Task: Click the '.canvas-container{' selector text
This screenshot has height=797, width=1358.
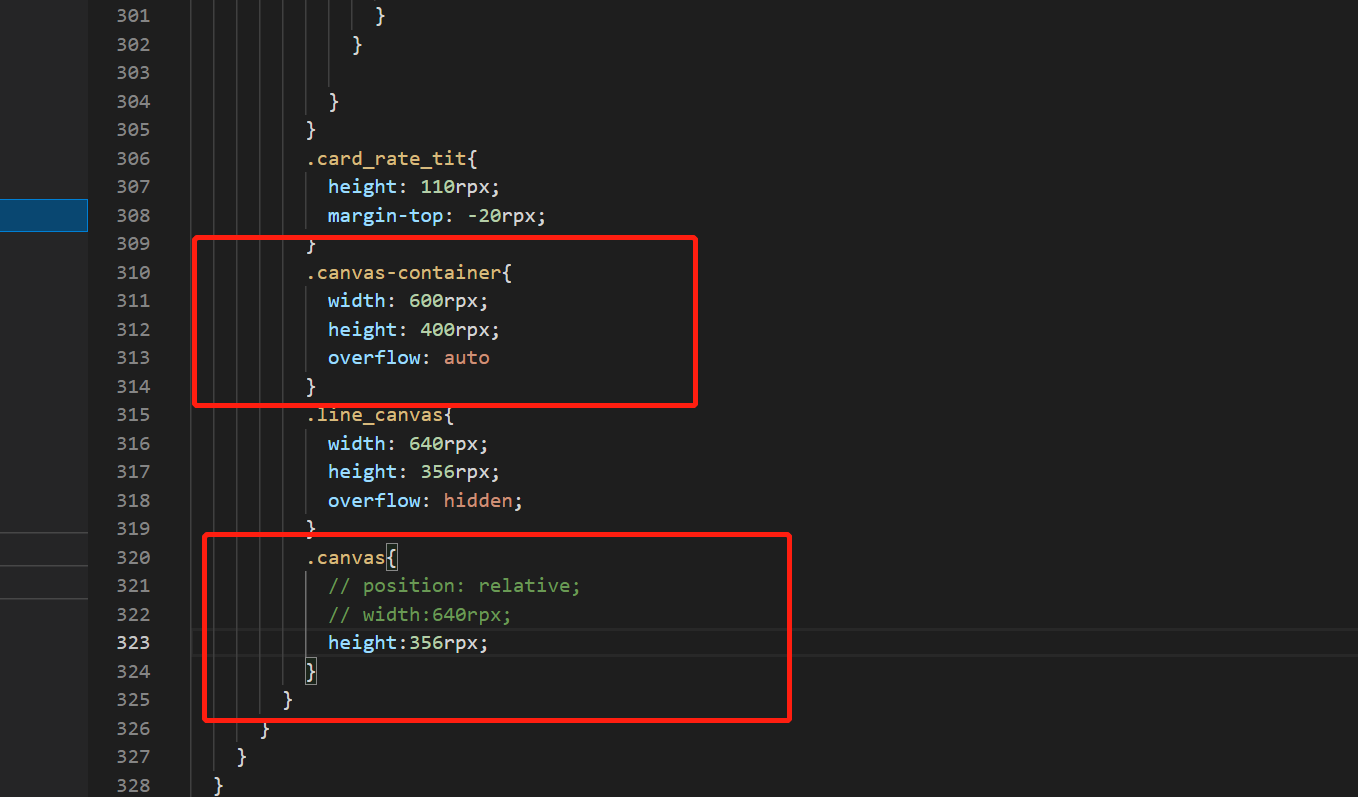Action: click(x=409, y=272)
